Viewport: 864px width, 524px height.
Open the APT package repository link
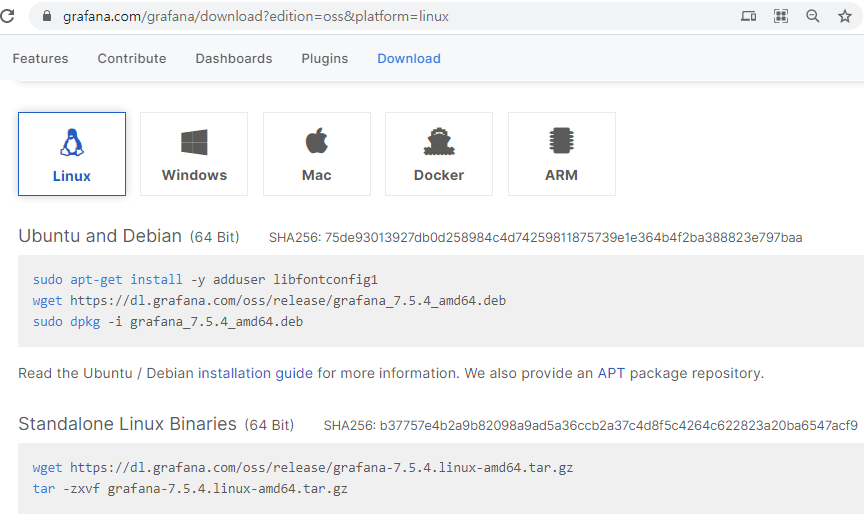pyautogui.click(x=611, y=373)
